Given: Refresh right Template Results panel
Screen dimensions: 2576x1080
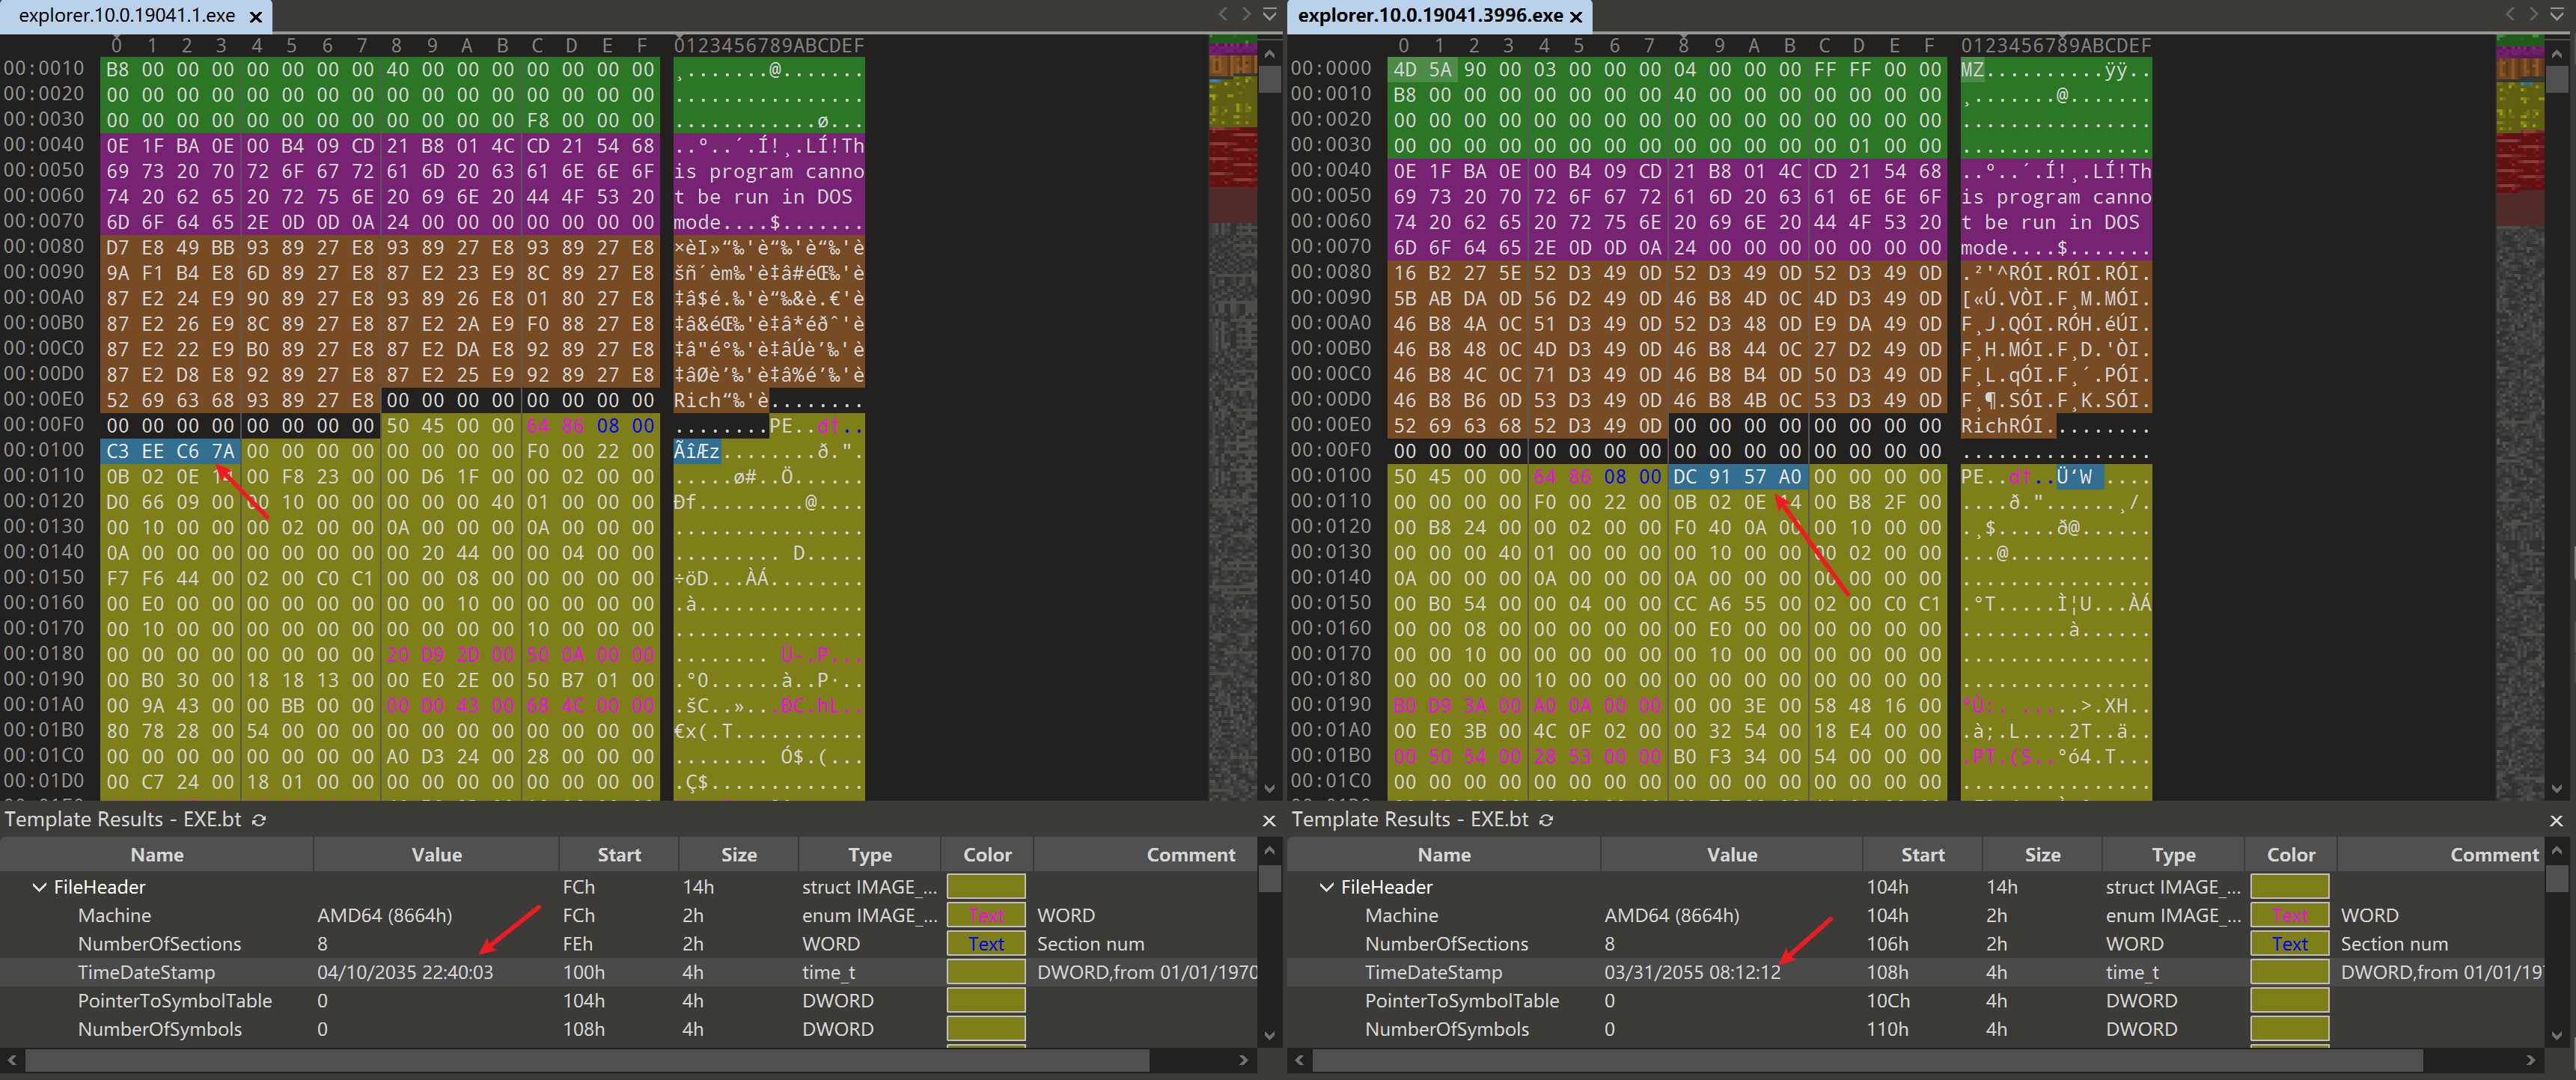Looking at the screenshot, I should (1546, 820).
